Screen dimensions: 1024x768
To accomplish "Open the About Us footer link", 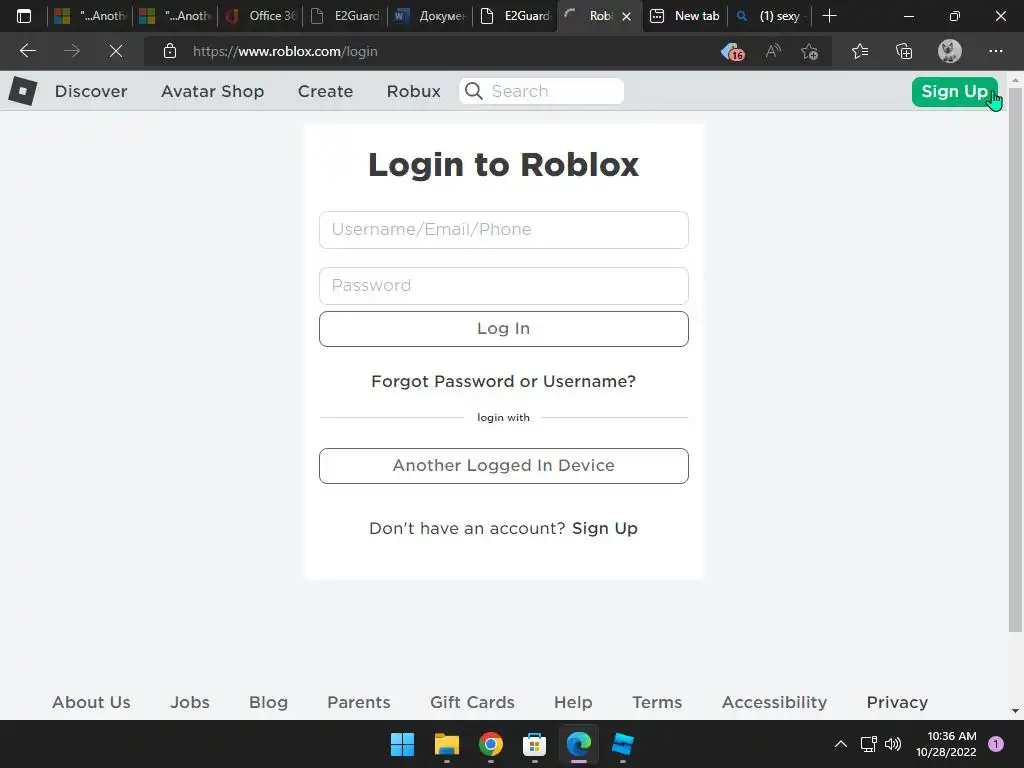I will point(91,702).
